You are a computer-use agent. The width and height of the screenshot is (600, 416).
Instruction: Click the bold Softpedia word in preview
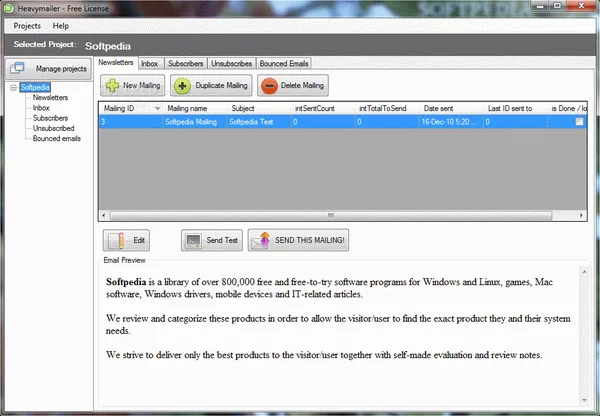tap(126, 282)
